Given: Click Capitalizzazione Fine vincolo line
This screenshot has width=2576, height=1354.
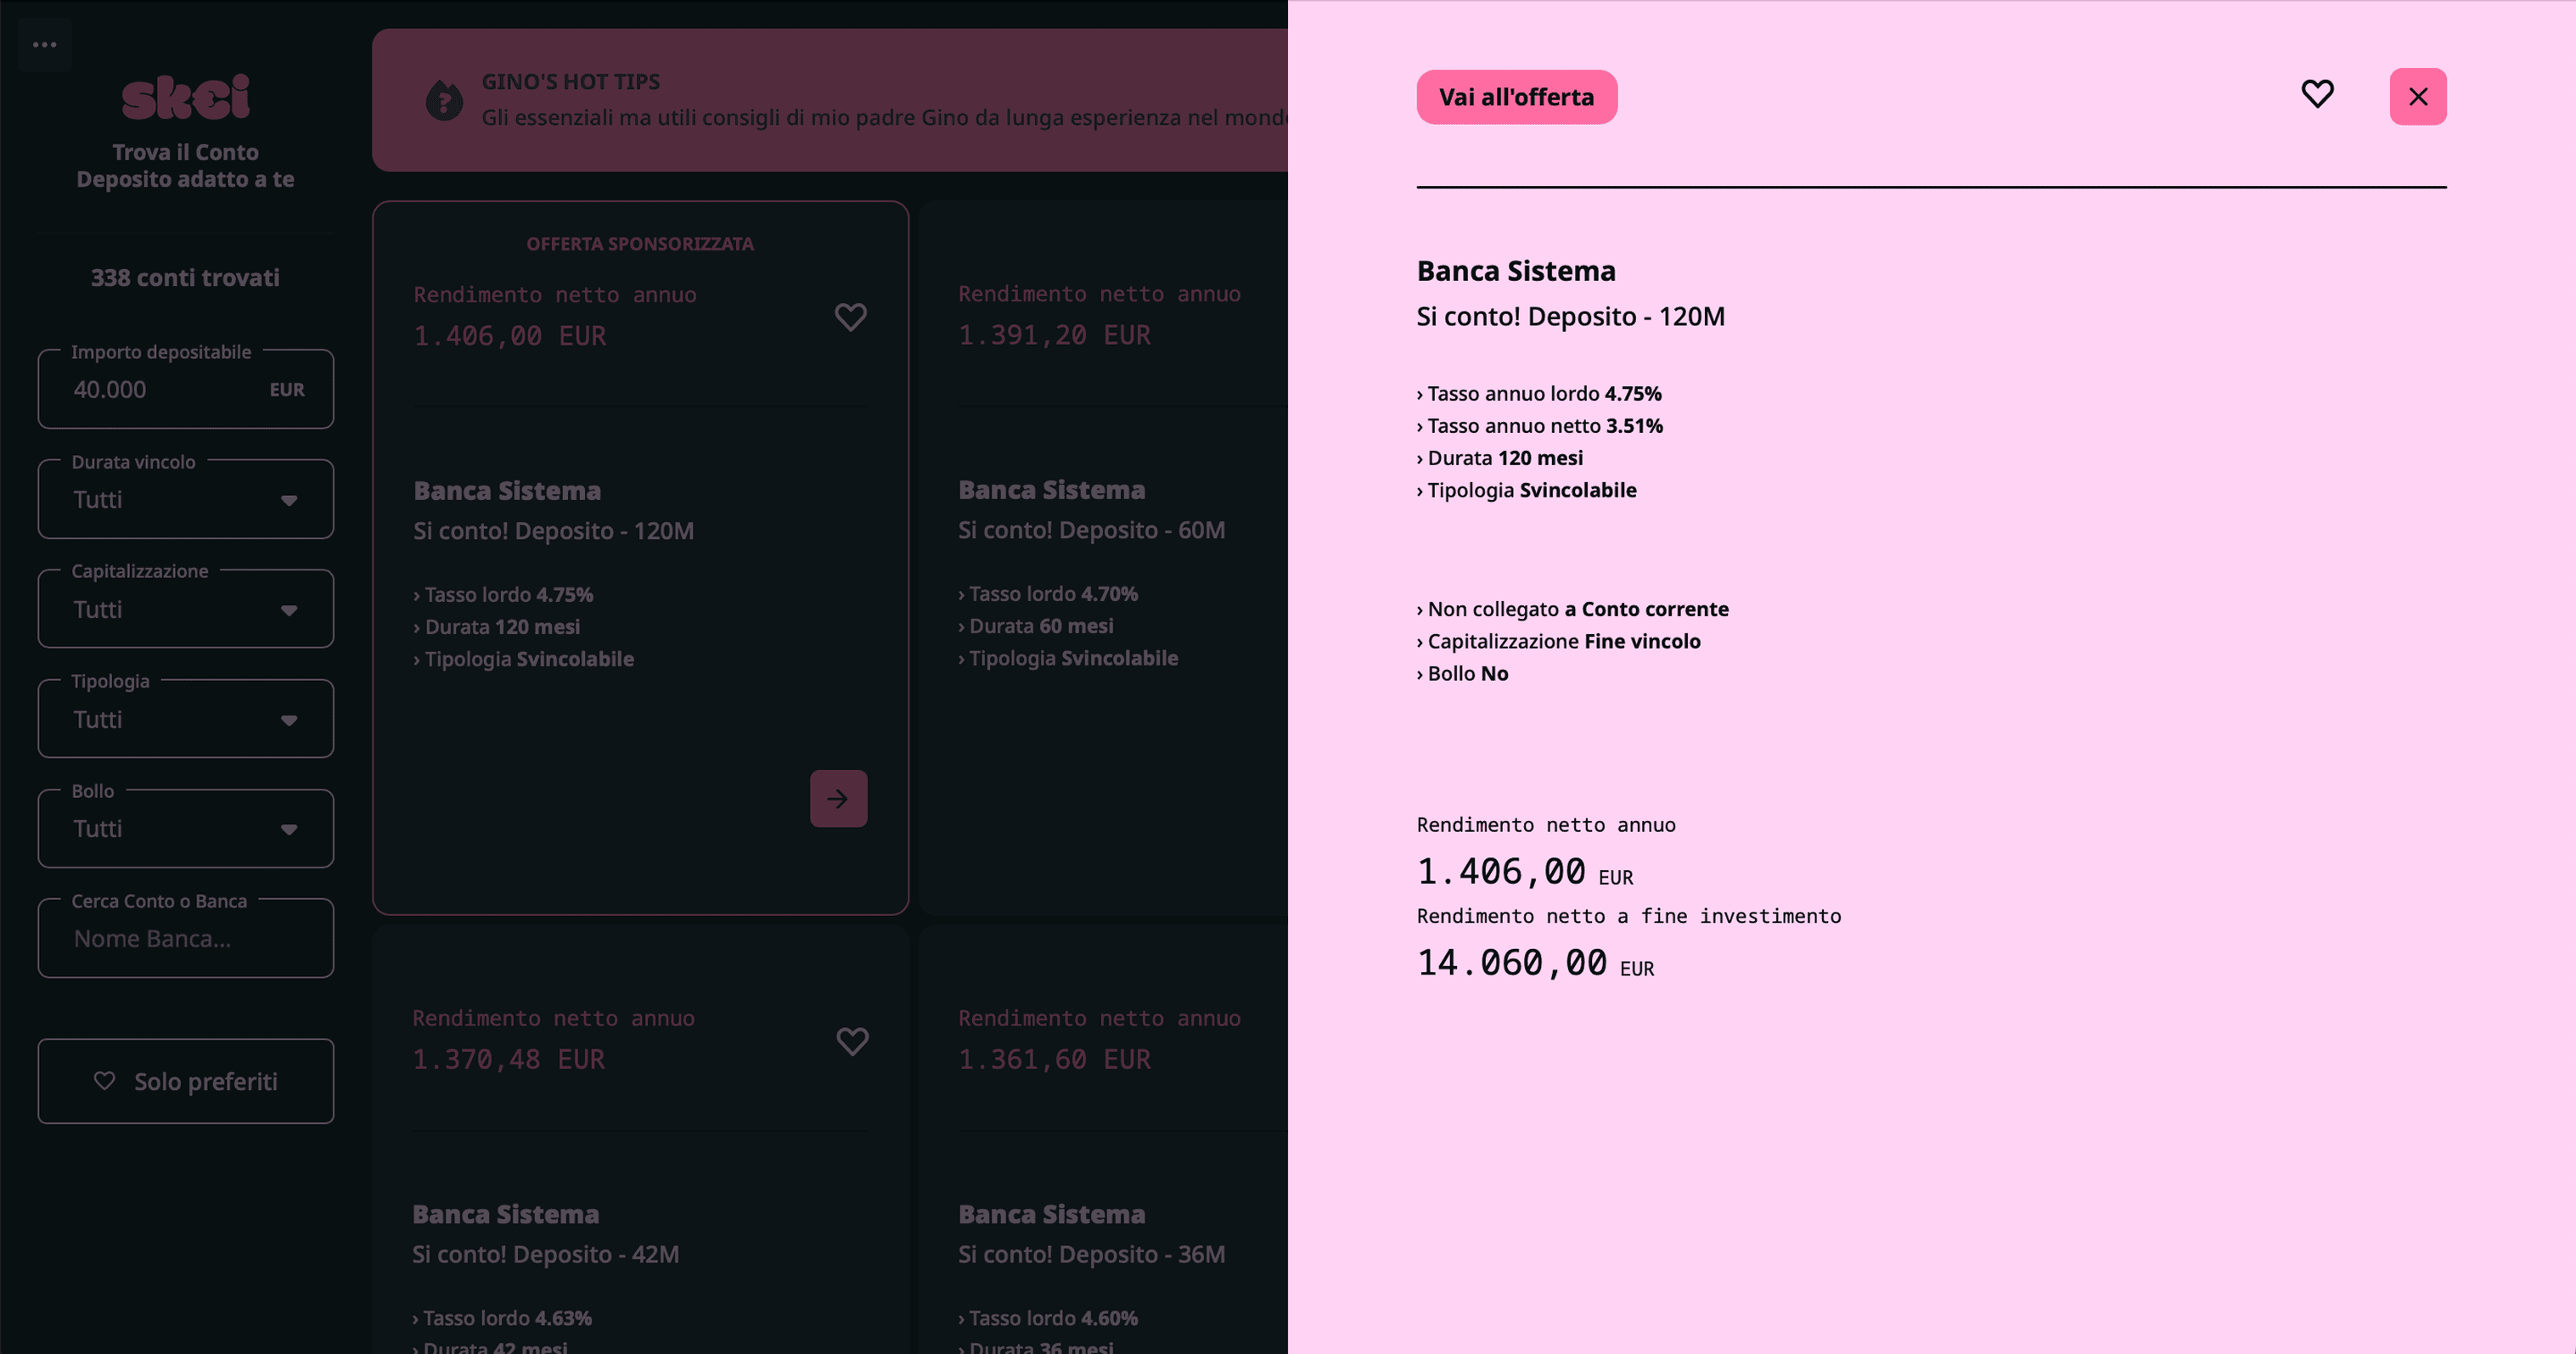Looking at the screenshot, I should point(1558,641).
